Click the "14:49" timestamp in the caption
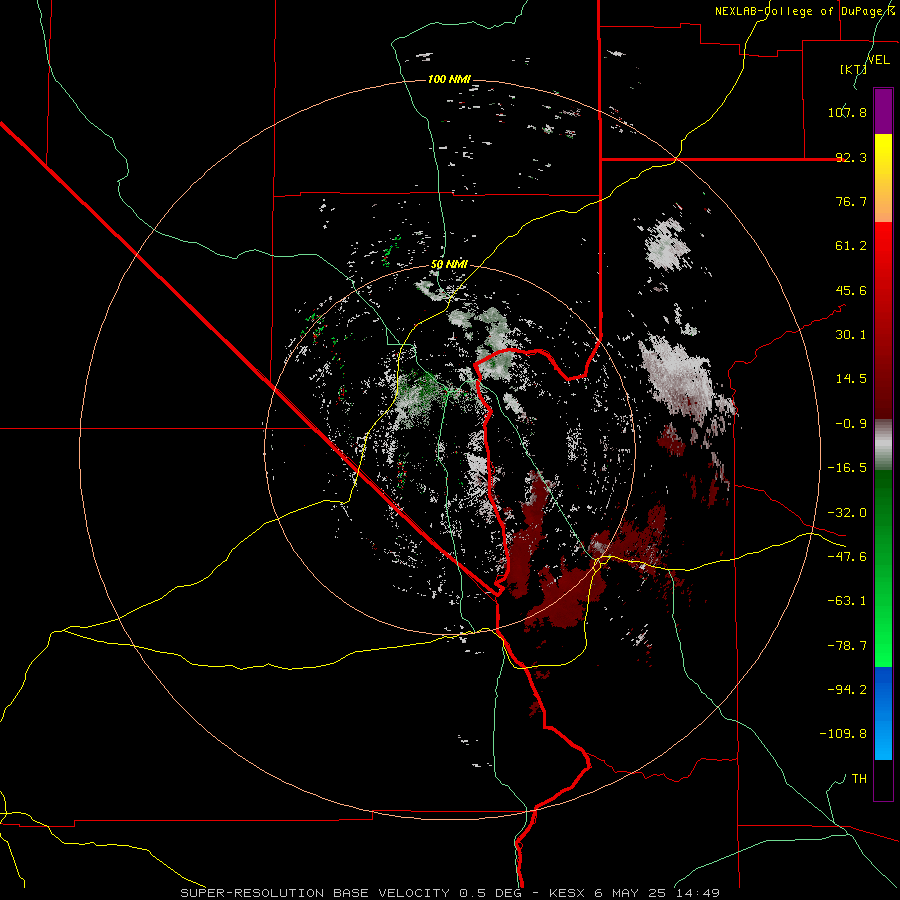Image resolution: width=900 pixels, height=900 pixels. point(699,893)
